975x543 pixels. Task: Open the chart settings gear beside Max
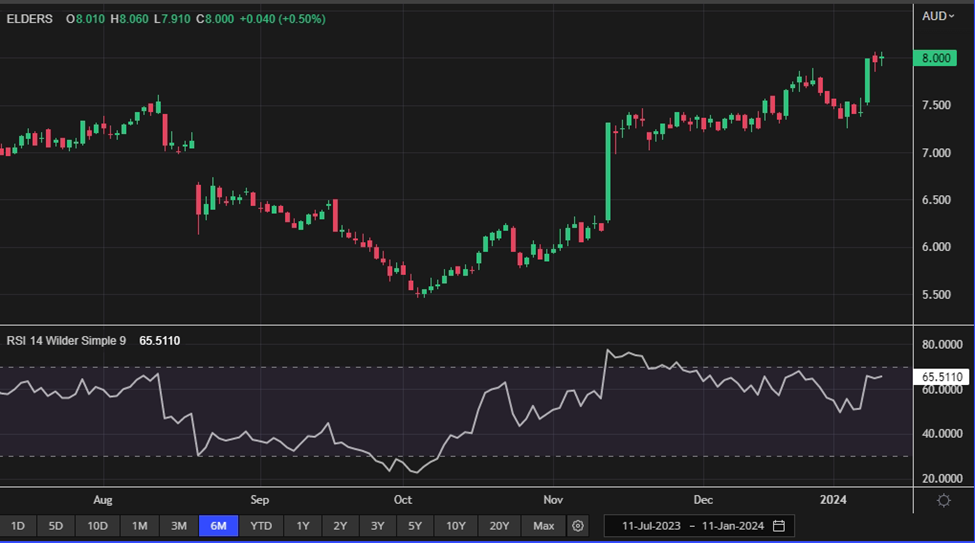[x=578, y=526]
